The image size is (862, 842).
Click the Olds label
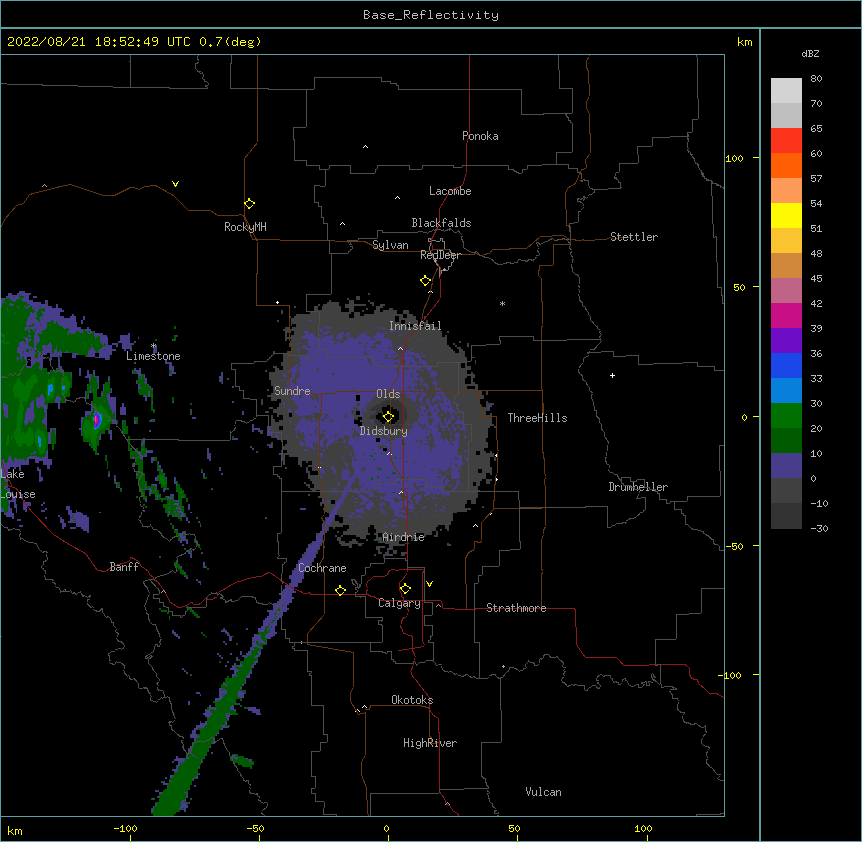pos(388,394)
